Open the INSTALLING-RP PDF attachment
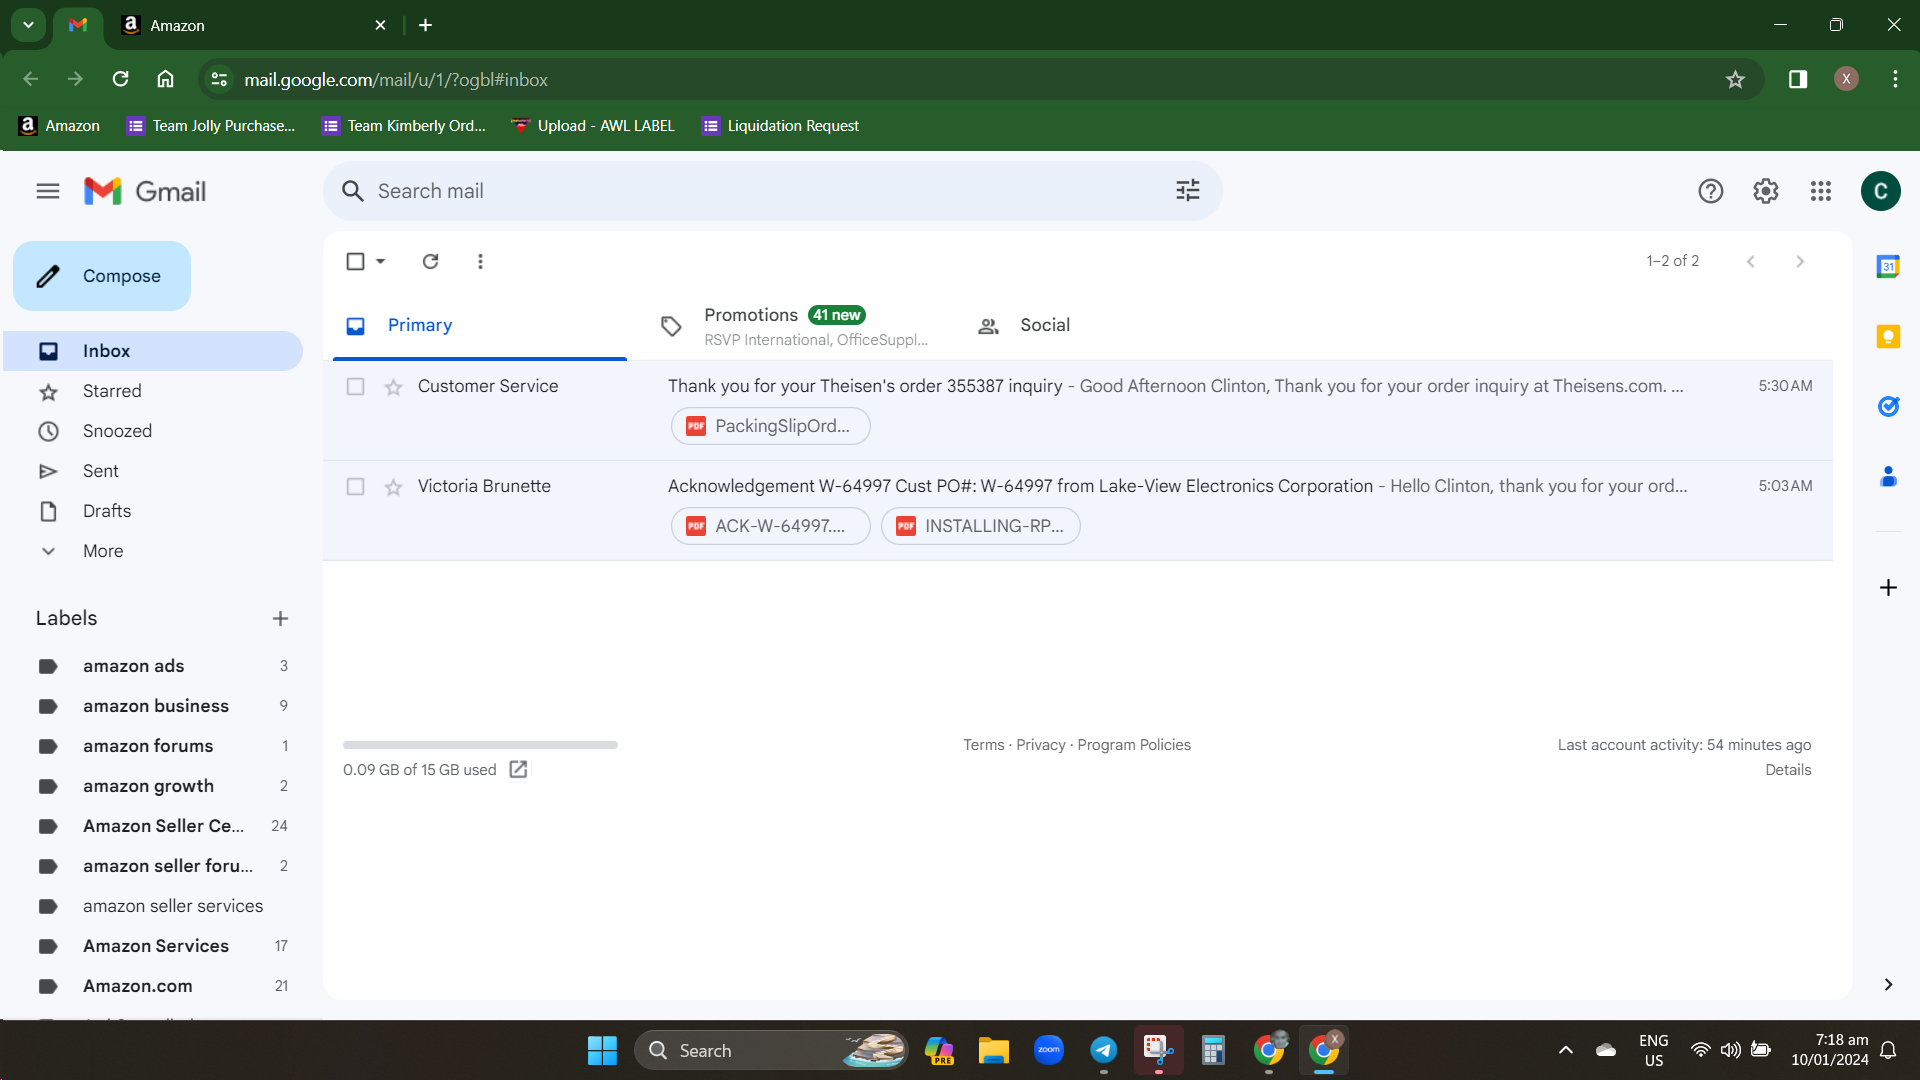The height and width of the screenshot is (1080, 1920). point(980,526)
